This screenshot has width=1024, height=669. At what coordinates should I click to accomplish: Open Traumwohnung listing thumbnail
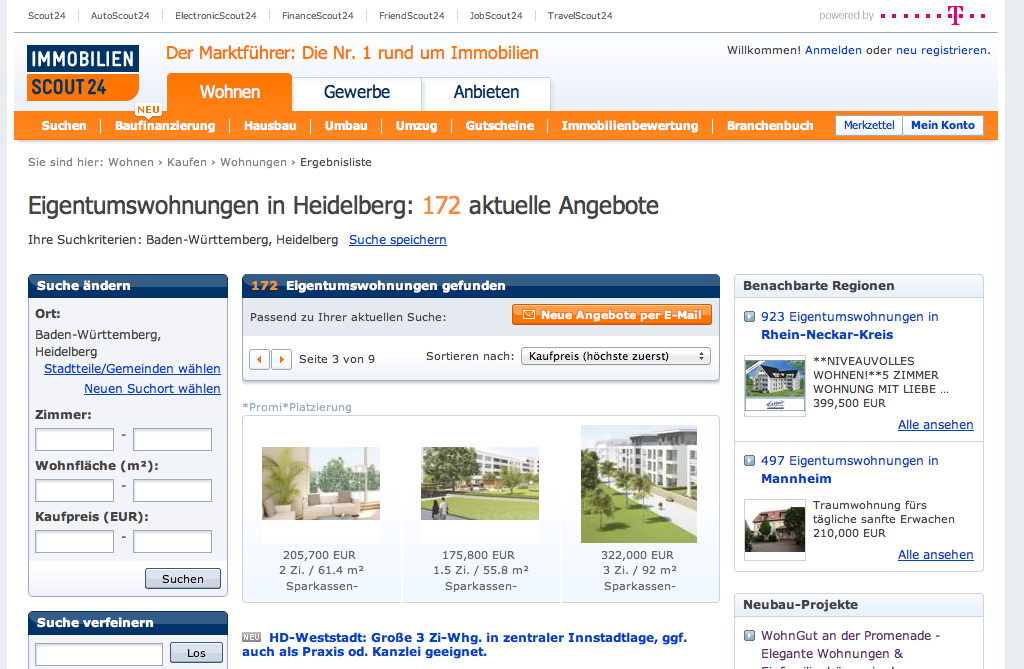click(775, 529)
